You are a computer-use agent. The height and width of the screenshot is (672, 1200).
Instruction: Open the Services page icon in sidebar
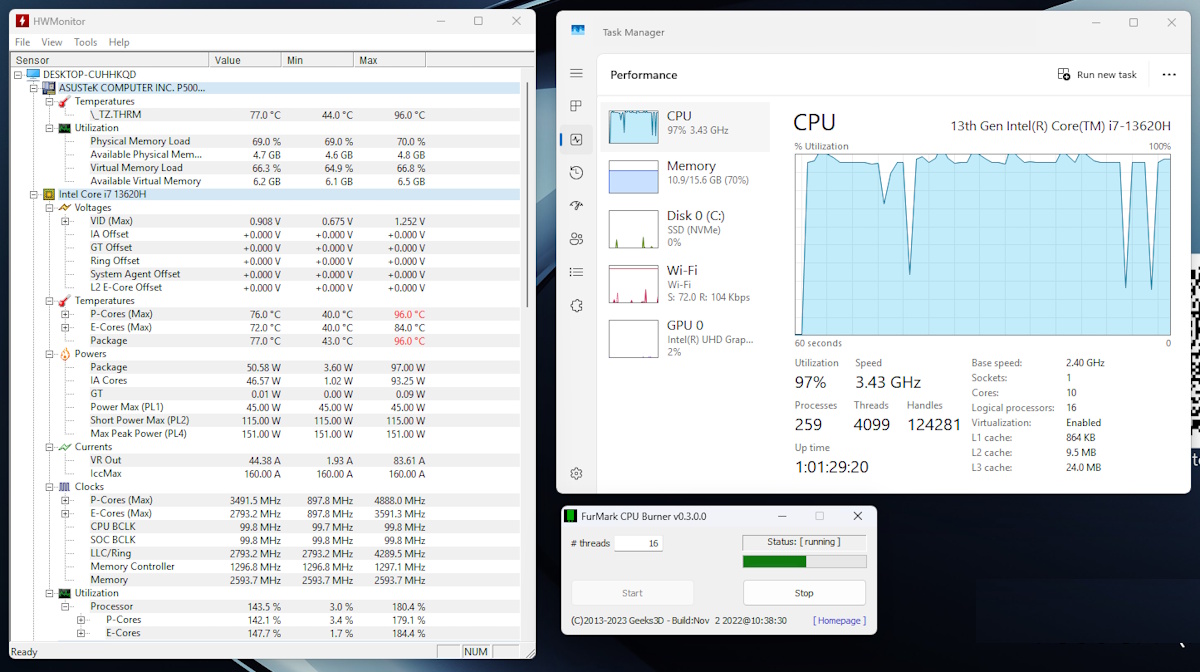[576, 305]
